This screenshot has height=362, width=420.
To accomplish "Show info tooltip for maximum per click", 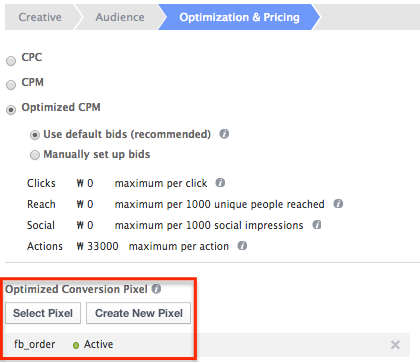I will pyautogui.click(x=220, y=183).
